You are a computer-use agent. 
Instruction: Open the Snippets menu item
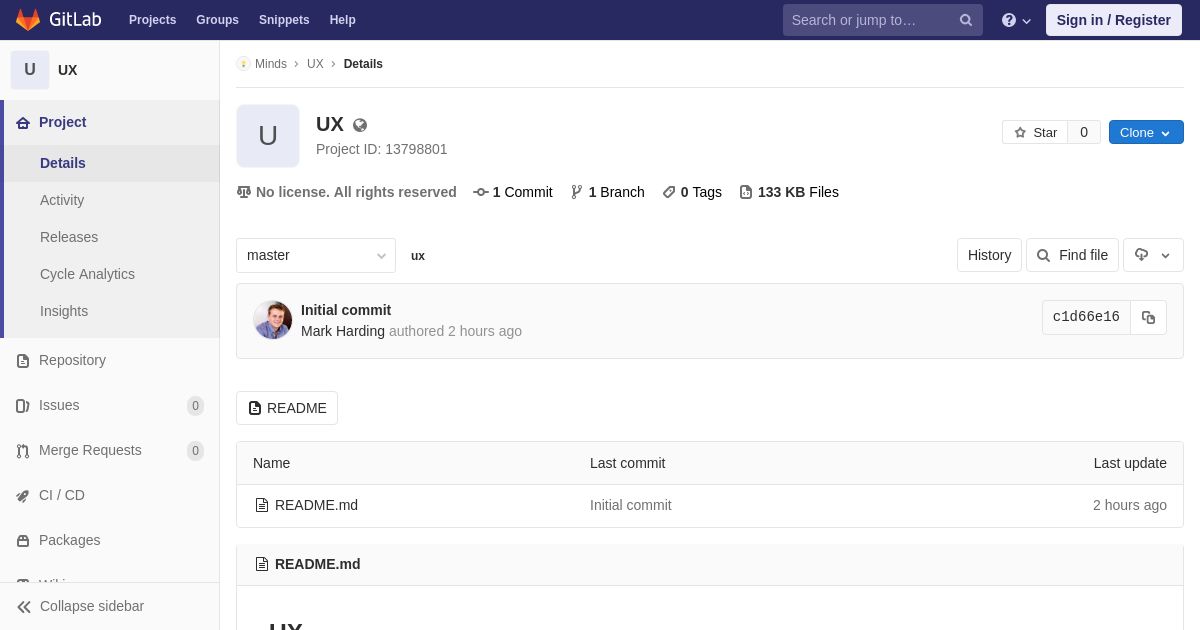point(284,20)
